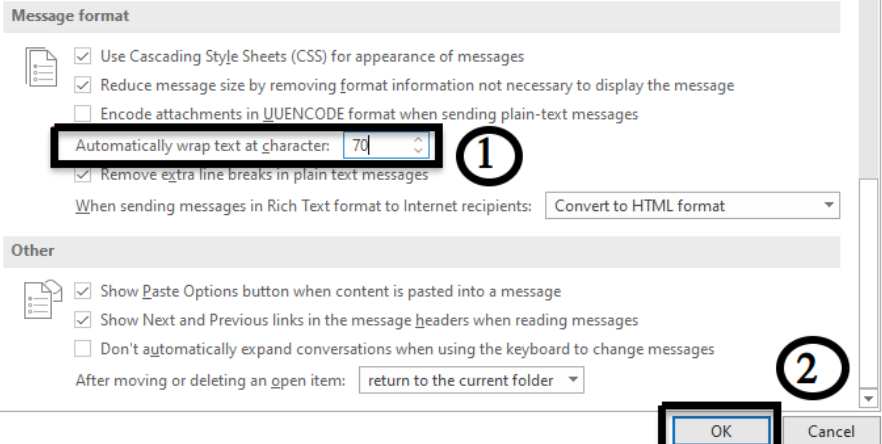Viewport: 882px width, 444px height.
Task: Uncheck Show Paste Options button checkbox
Action: [x=83, y=291]
